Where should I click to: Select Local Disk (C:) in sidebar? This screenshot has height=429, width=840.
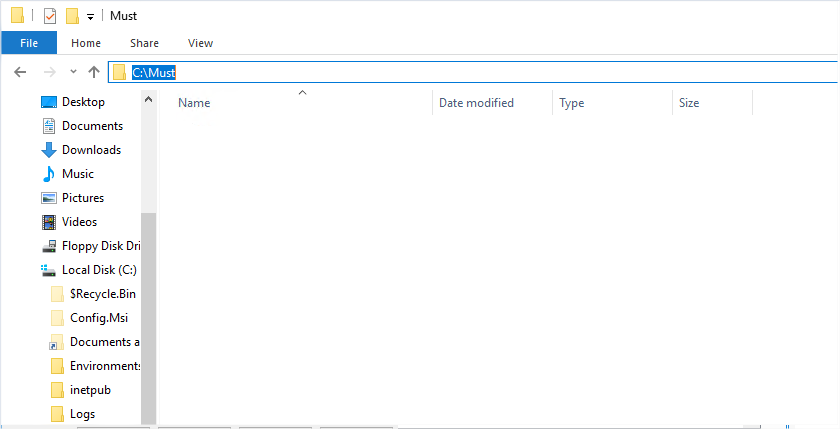point(98,270)
